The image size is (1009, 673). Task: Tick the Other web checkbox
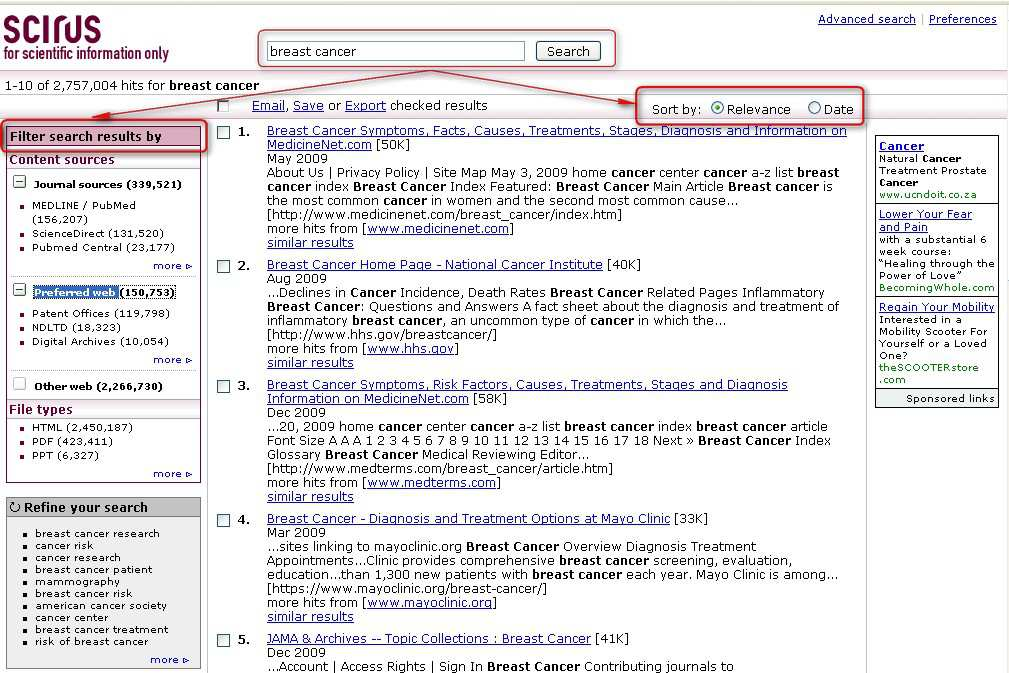tap(20, 385)
